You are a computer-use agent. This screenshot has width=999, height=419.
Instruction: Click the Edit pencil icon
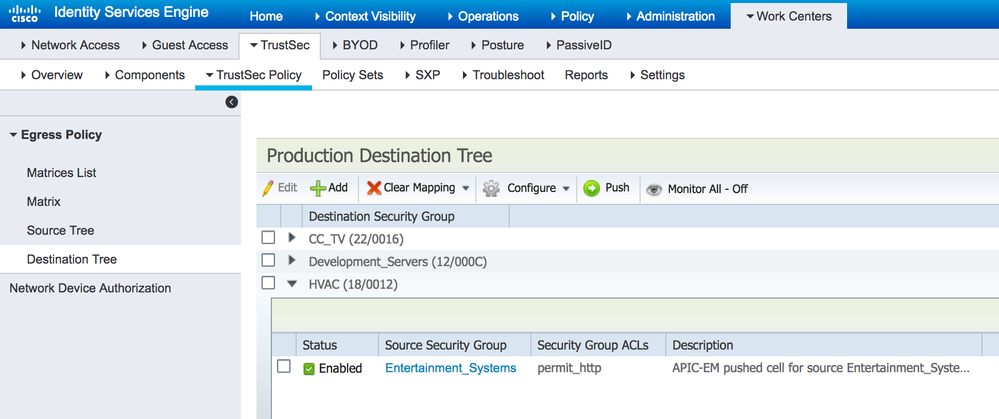pyautogui.click(x=268, y=188)
